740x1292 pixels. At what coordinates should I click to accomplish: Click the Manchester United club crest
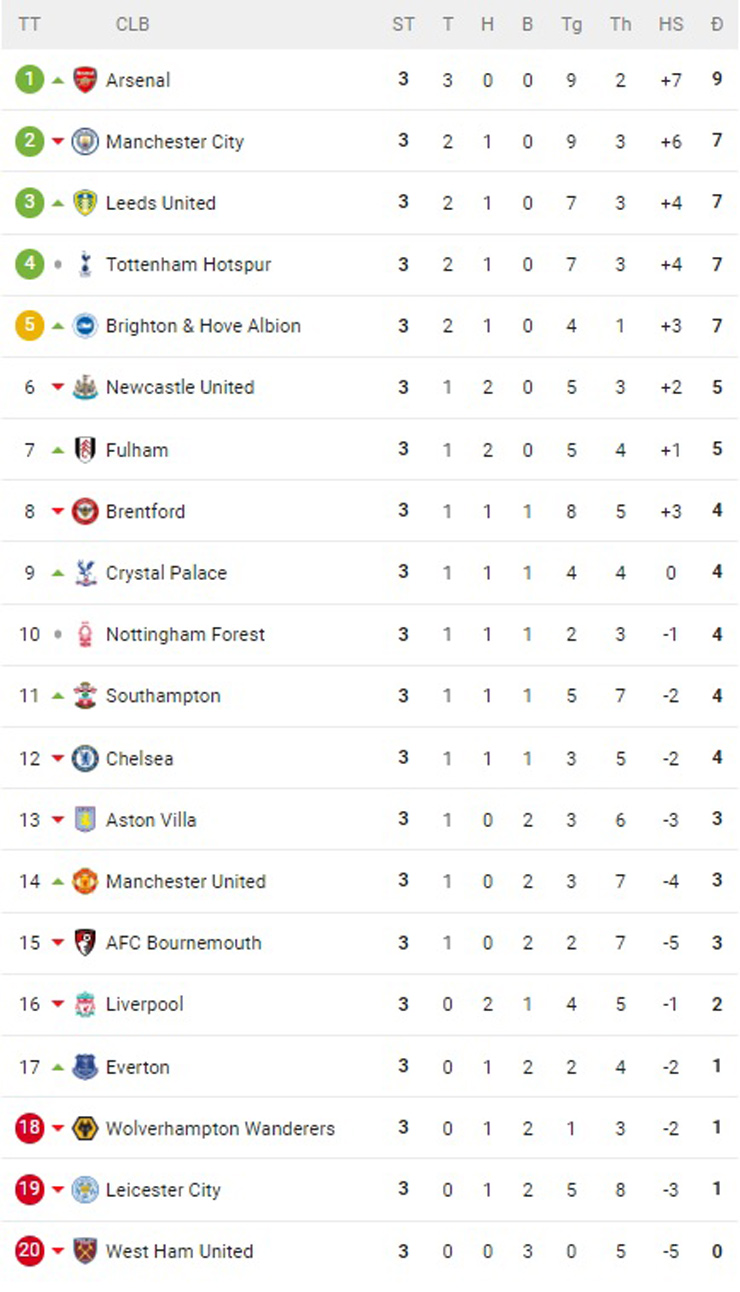(85, 881)
